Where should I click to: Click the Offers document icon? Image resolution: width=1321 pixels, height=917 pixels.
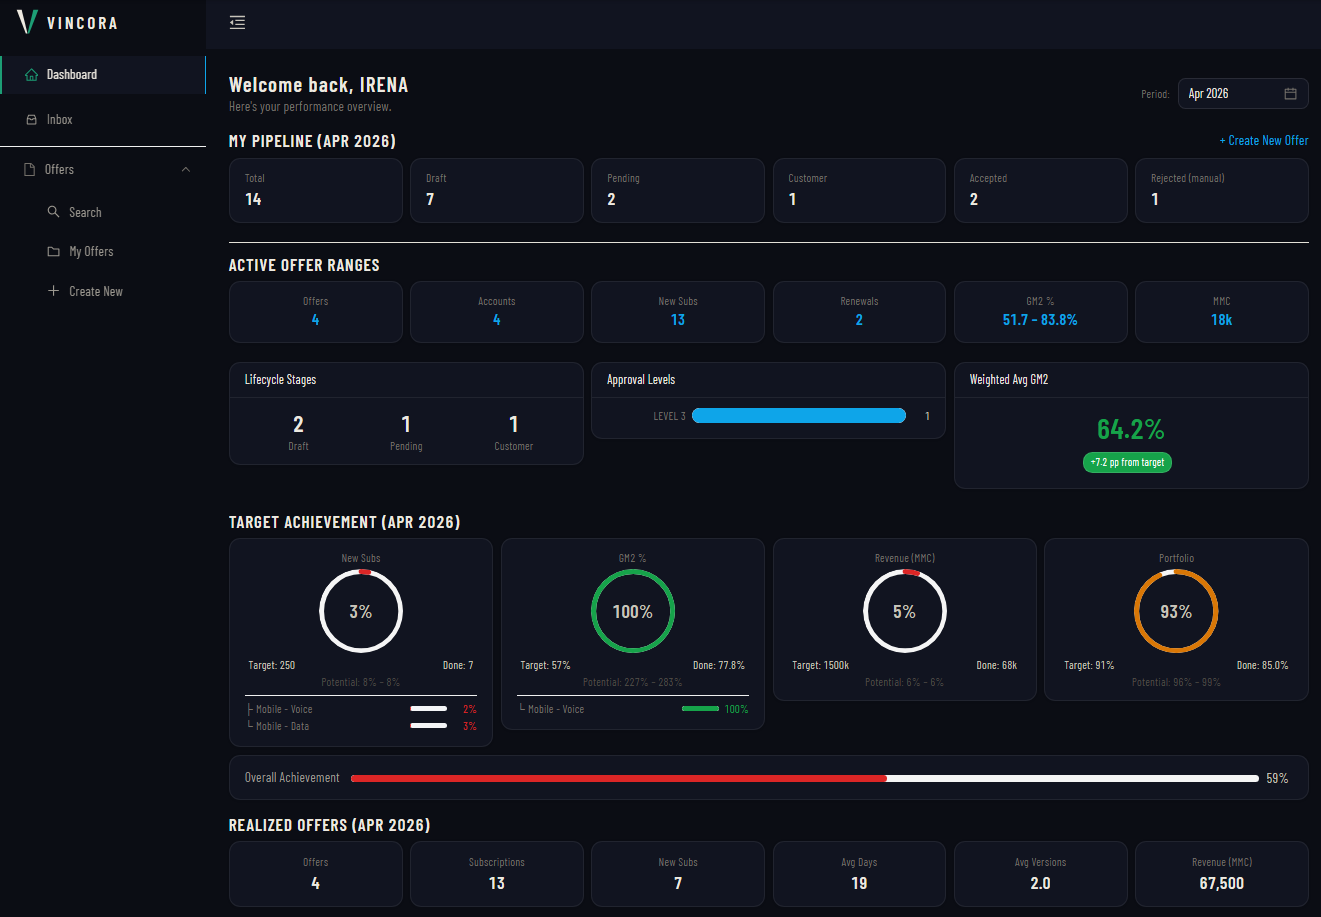click(x=30, y=170)
